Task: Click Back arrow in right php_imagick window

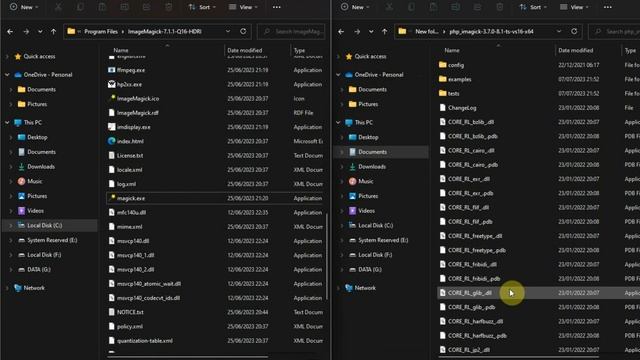Action: [x=341, y=31]
